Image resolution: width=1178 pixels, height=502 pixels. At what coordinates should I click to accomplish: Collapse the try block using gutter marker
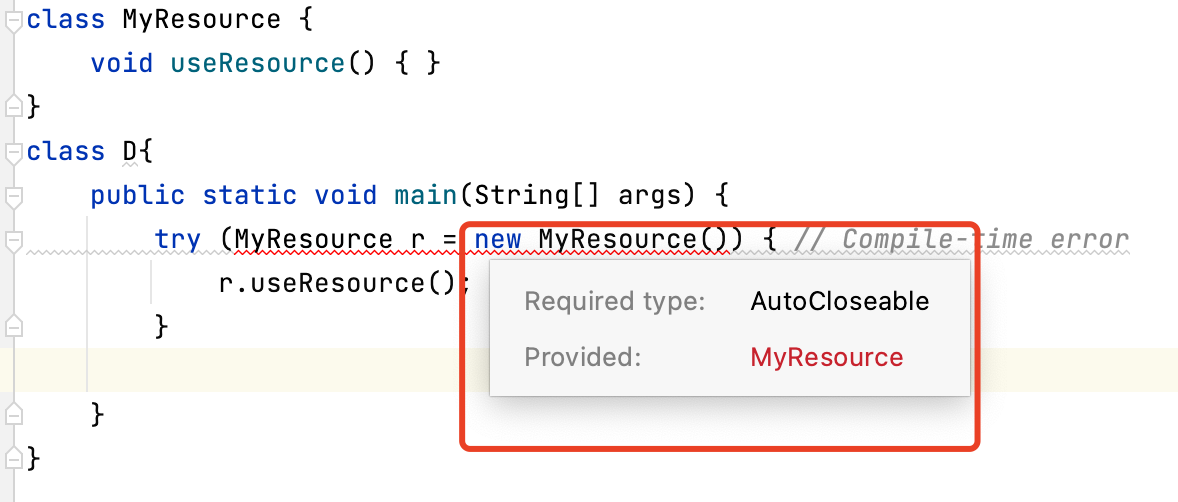pyautogui.click(x=13, y=240)
